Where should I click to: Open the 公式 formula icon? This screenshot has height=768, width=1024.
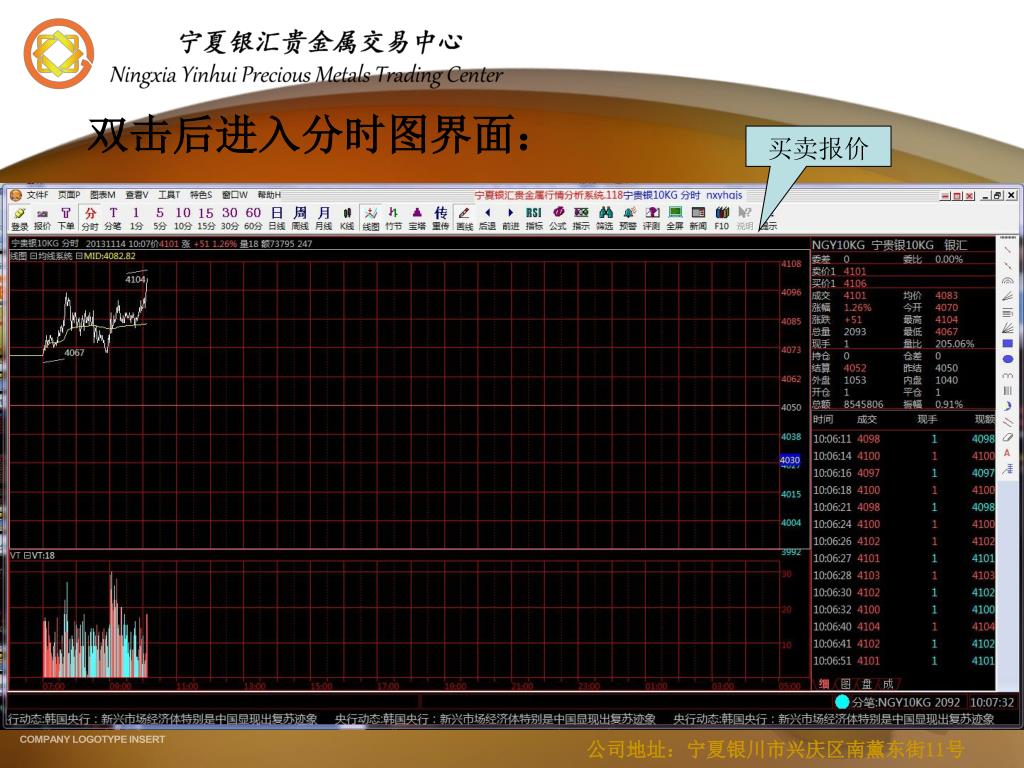coord(558,218)
